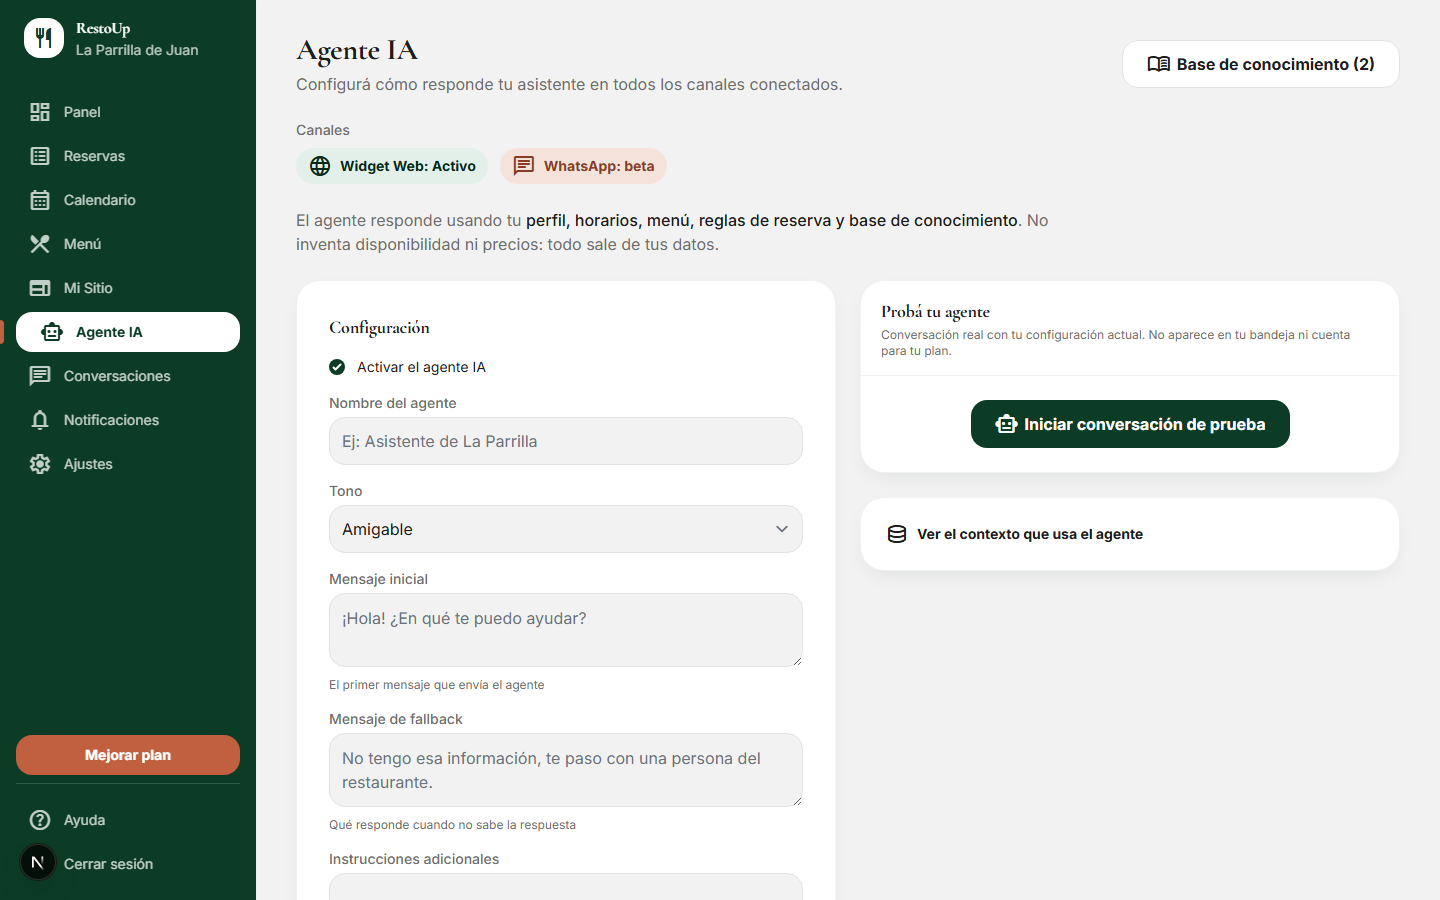Click the open book knowledge base icon
Image resolution: width=1440 pixels, height=900 pixels.
tap(1159, 64)
